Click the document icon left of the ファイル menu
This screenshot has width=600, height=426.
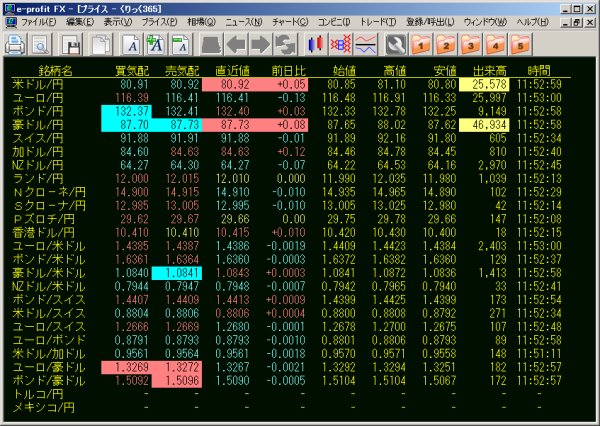click(11, 22)
